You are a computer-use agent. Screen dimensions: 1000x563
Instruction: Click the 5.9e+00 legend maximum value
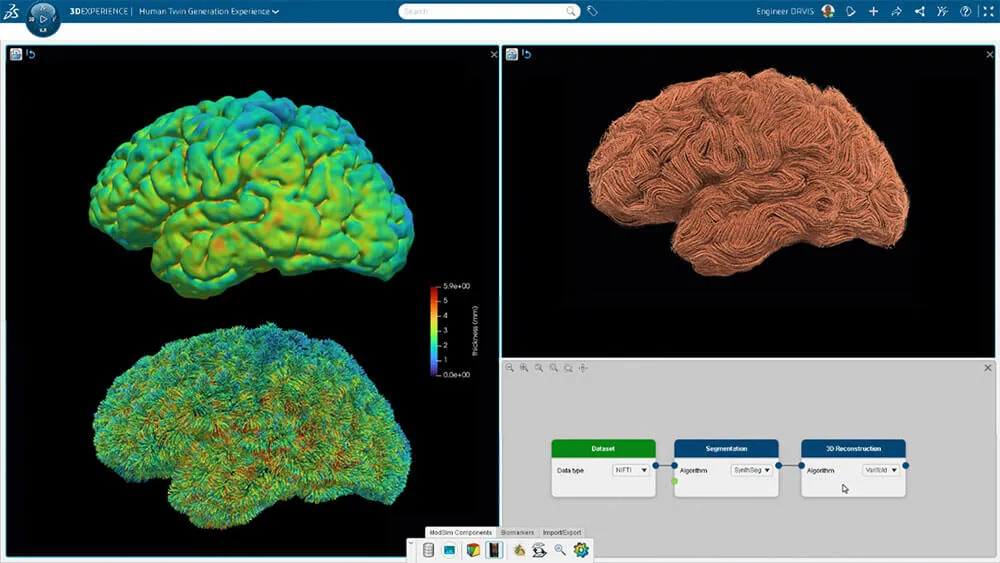[x=457, y=286]
